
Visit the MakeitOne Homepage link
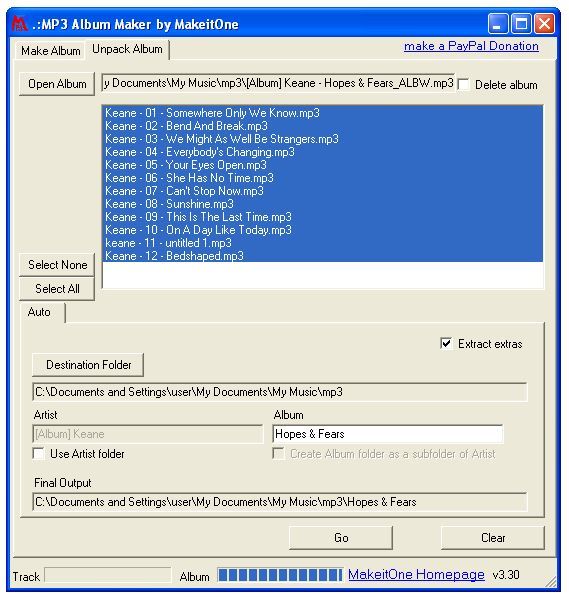tap(416, 575)
